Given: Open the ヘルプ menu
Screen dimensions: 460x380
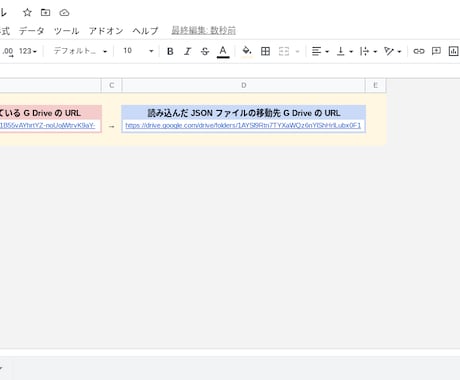Looking at the screenshot, I should pyautogui.click(x=145, y=31).
